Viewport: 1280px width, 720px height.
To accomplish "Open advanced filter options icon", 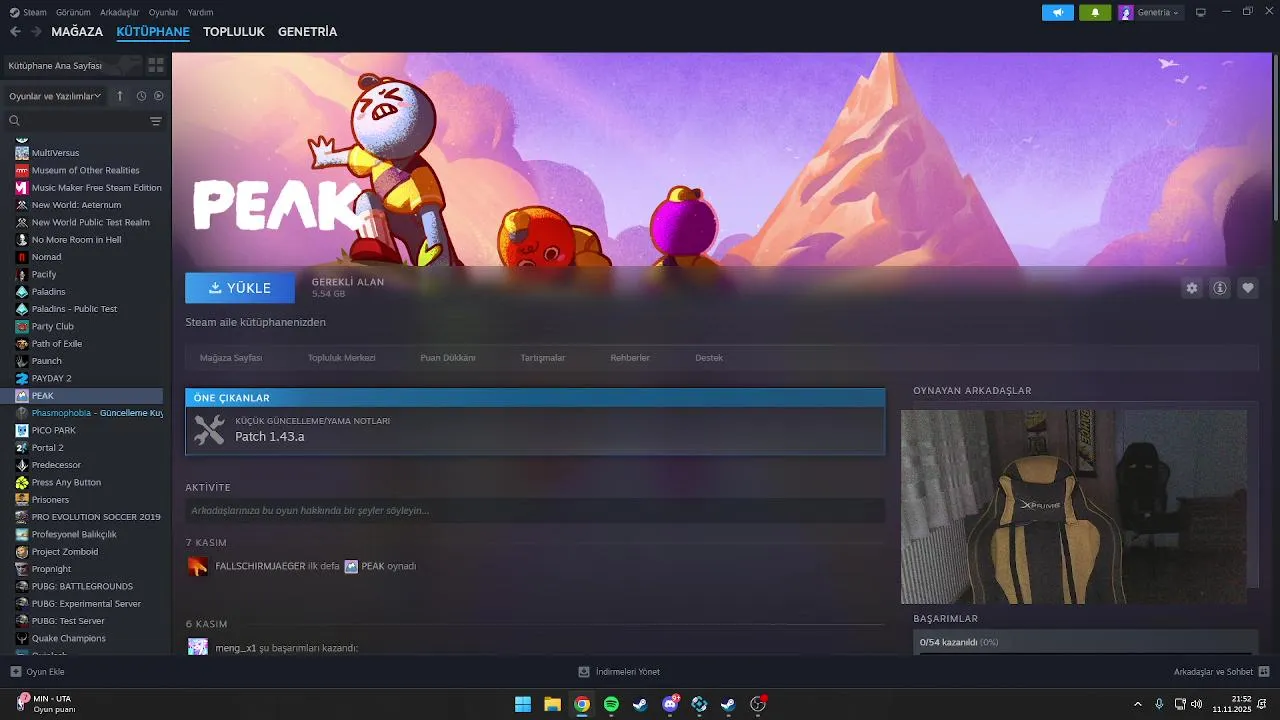I will pyautogui.click(x=156, y=121).
